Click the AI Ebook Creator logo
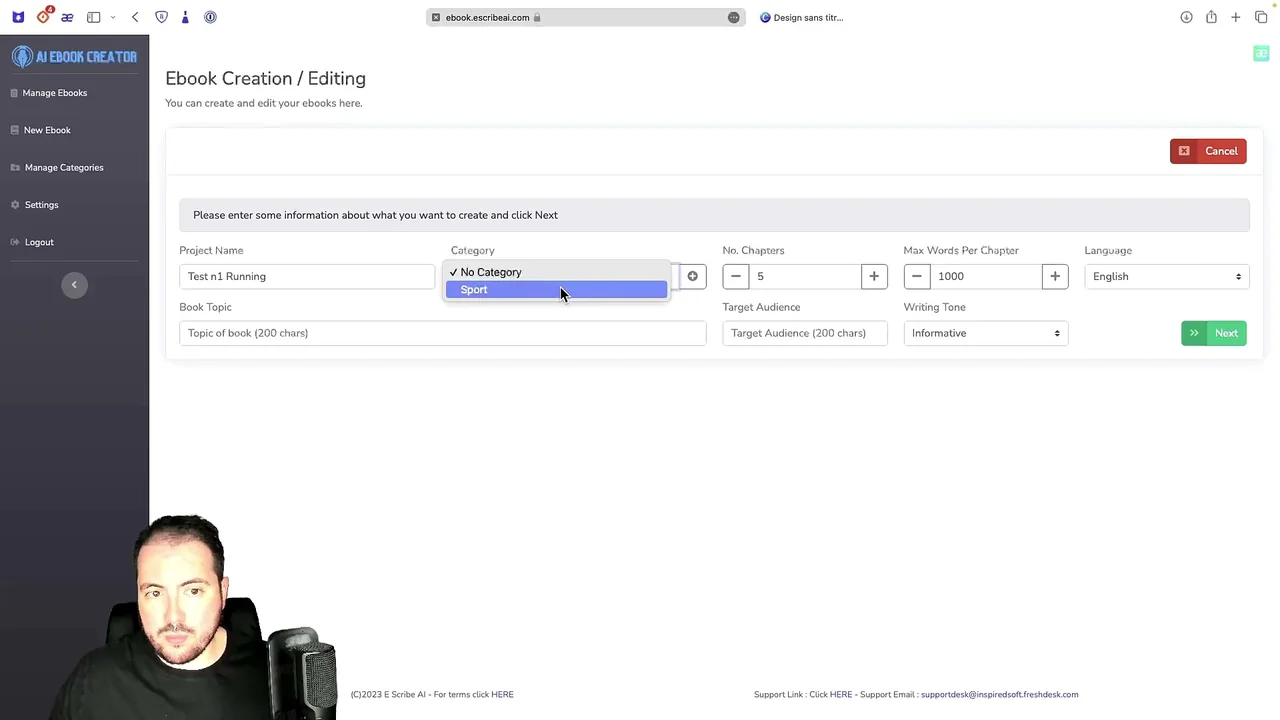 [x=74, y=57]
